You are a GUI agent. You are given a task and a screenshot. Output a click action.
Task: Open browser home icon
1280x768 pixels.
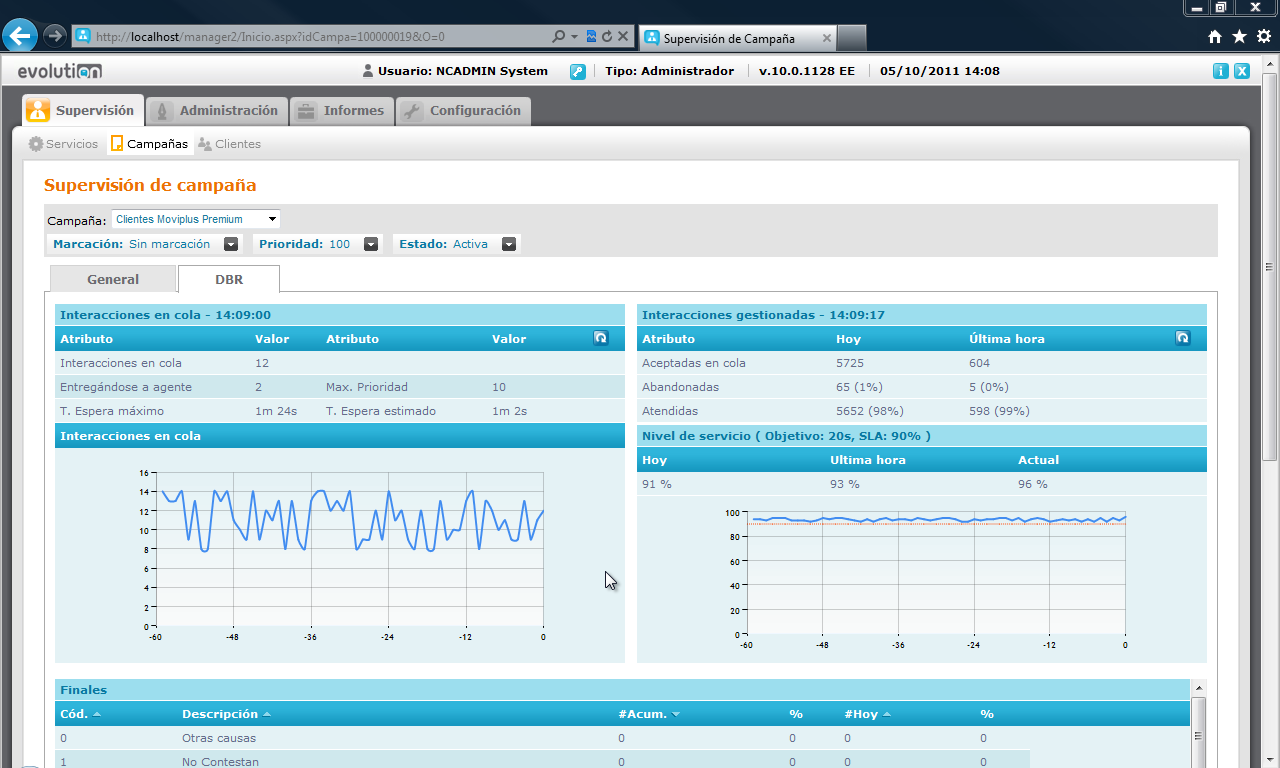click(x=1215, y=37)
